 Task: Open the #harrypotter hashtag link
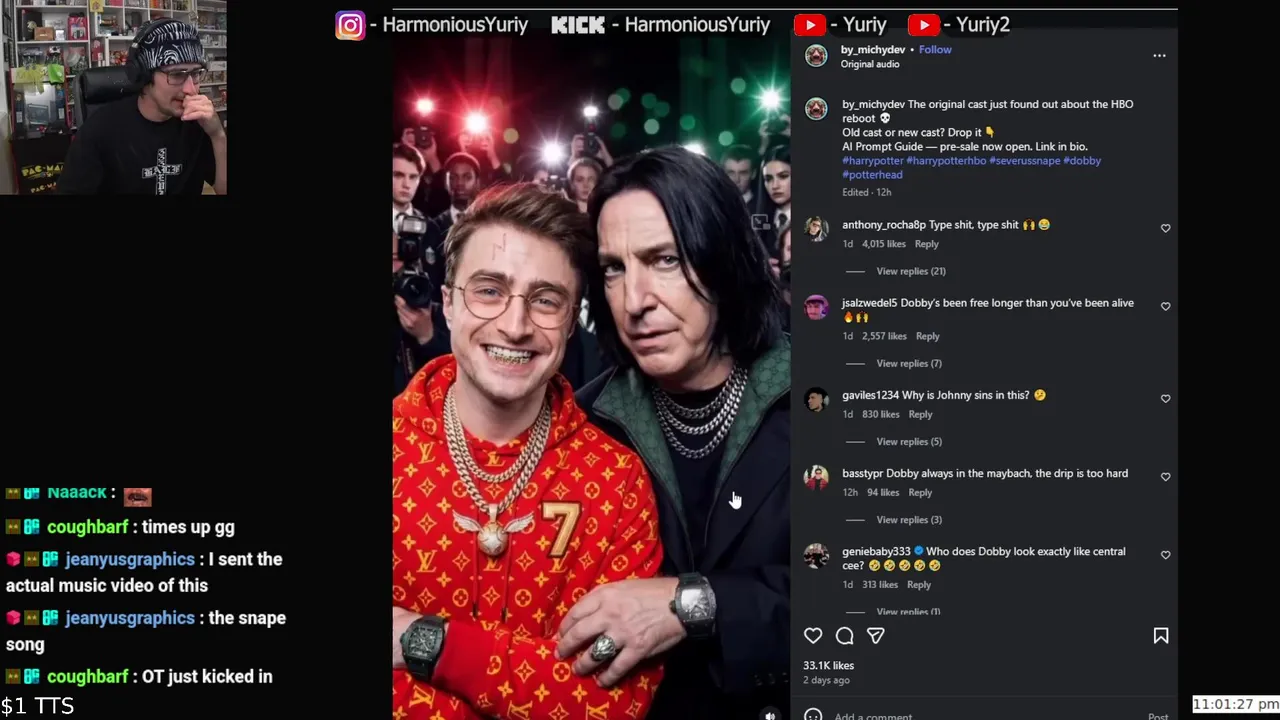873,161
